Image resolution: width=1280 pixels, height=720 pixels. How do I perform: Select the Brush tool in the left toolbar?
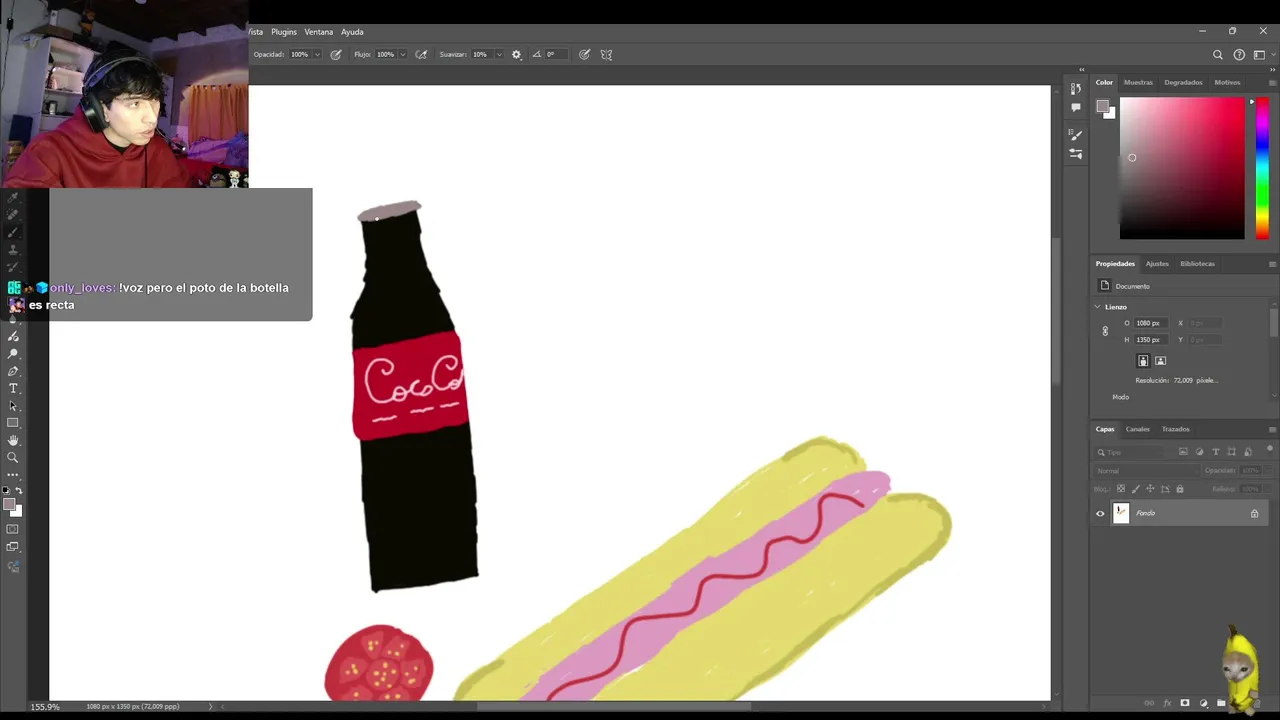13,232
